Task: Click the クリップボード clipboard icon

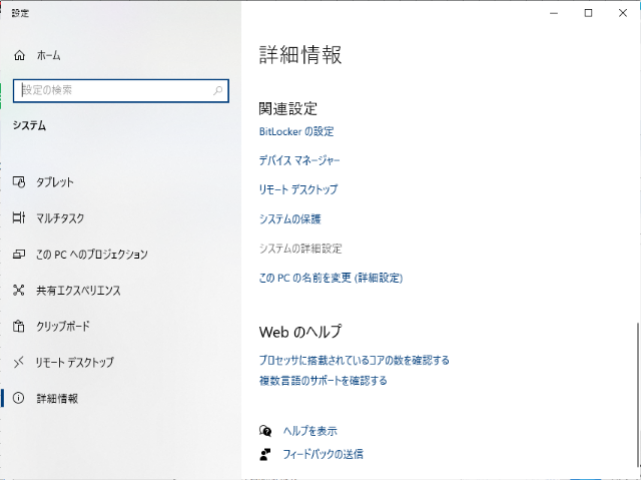Action: [x=19, y=326]
